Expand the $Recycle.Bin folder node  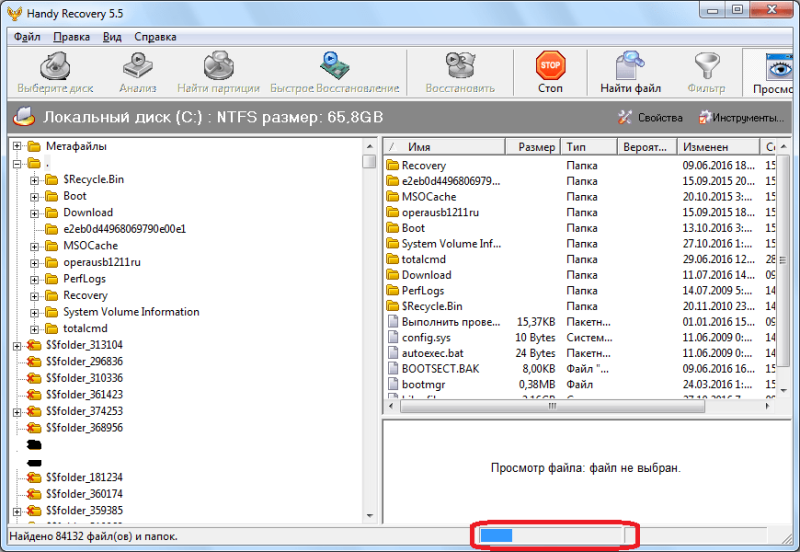(34, 180)
